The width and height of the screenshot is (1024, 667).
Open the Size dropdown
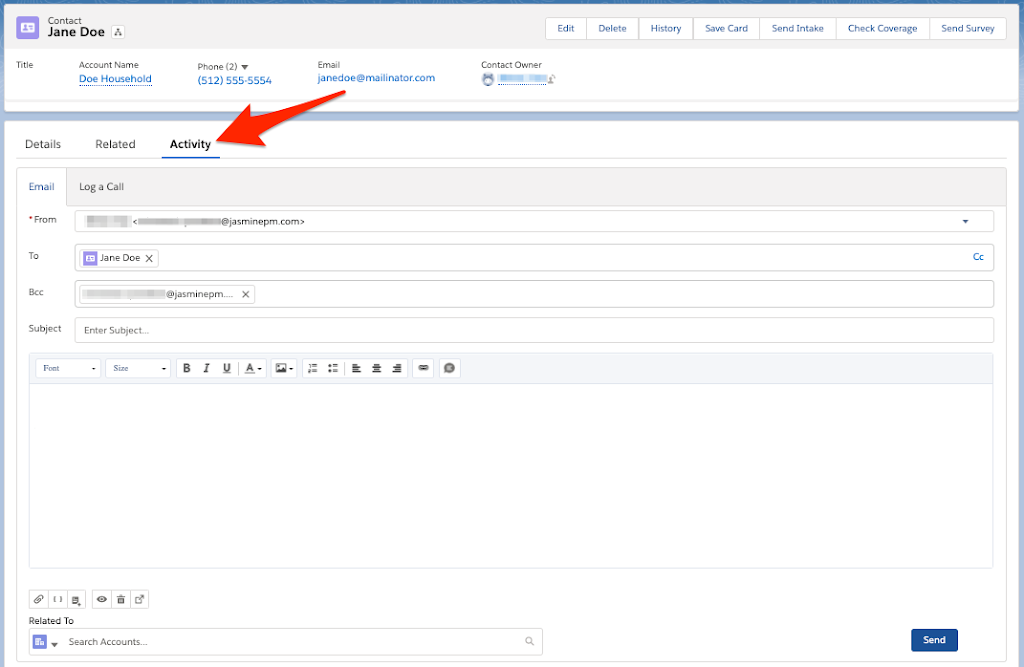pyautogui.click(x=138, y=368)
